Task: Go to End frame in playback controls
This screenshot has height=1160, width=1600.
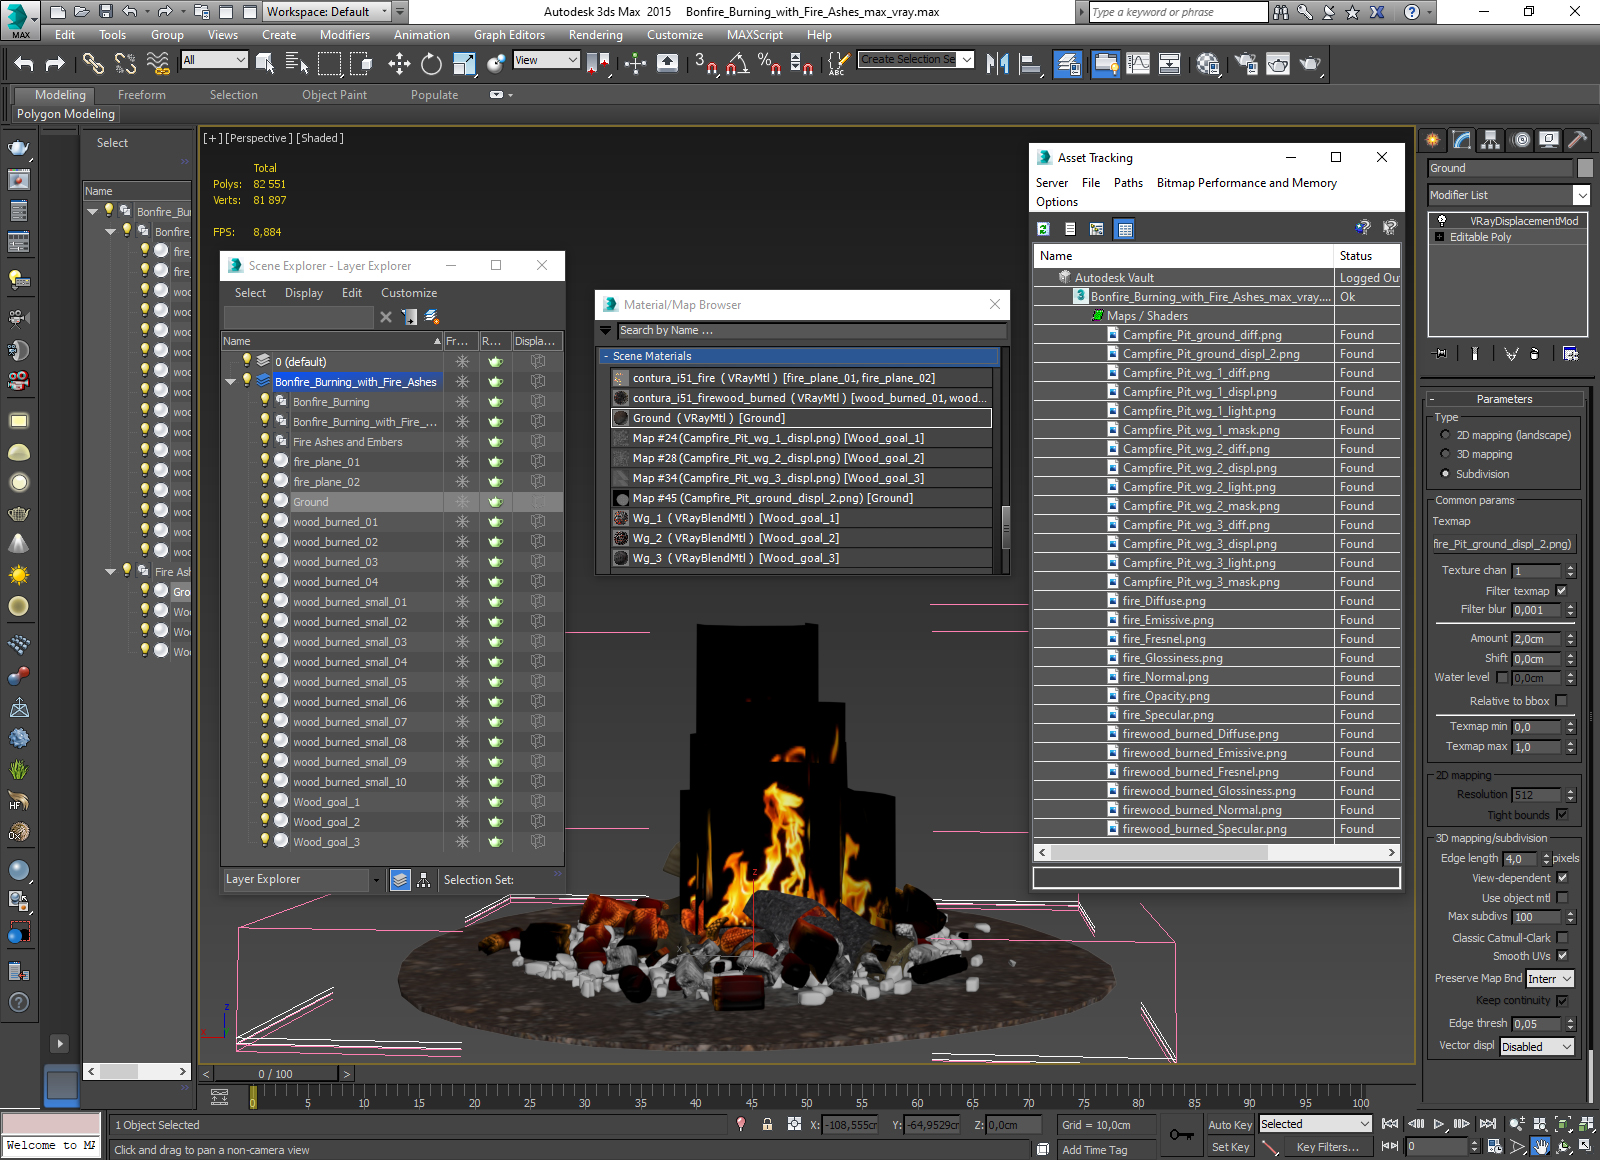Action: [x=1487, y=1124]
